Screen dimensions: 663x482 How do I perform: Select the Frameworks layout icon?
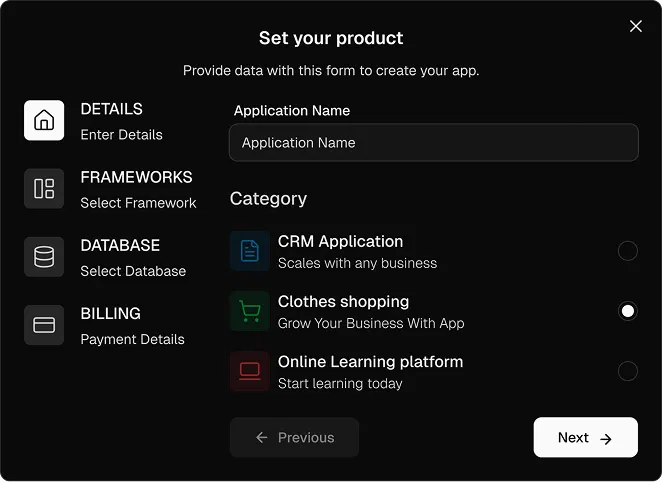click(44, 189)
